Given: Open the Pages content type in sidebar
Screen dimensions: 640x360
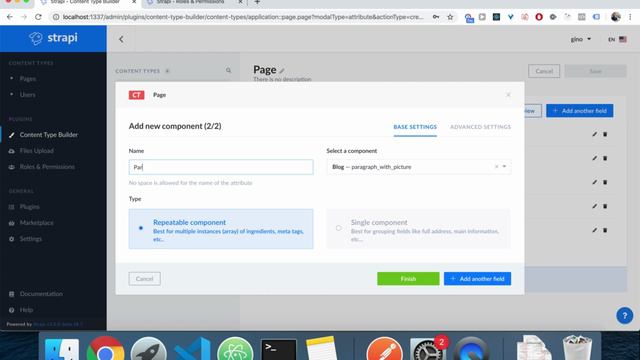Looking at the screenshot, I should (x=28, y=78).
